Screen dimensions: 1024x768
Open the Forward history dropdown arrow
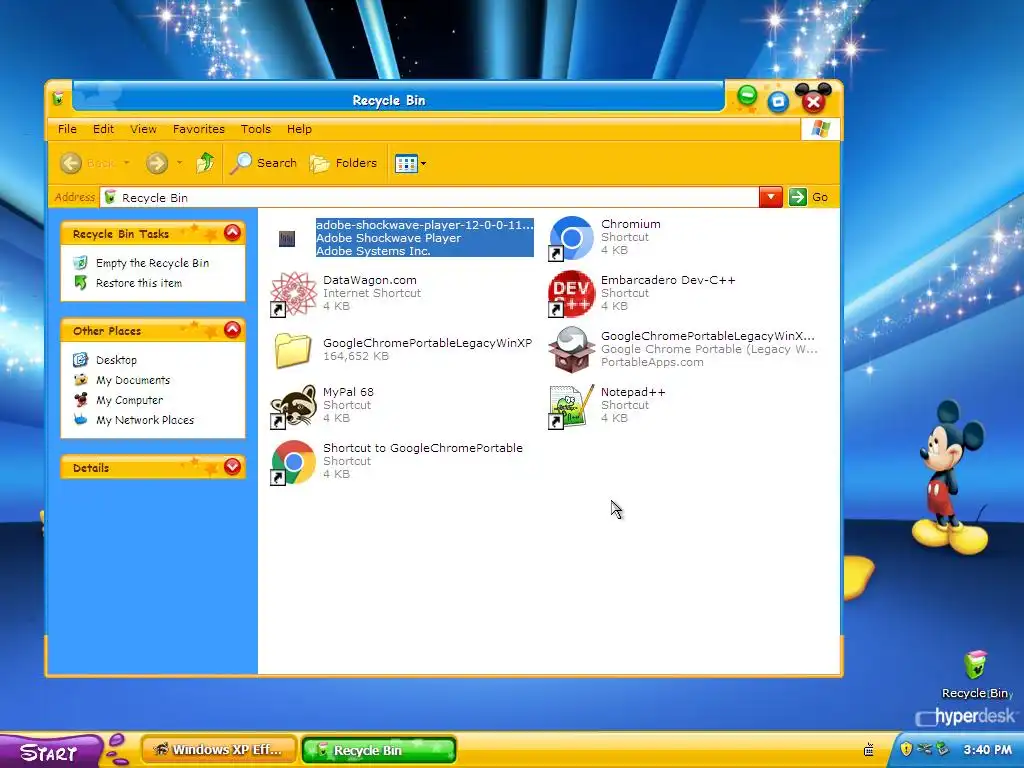click(180, 163)
